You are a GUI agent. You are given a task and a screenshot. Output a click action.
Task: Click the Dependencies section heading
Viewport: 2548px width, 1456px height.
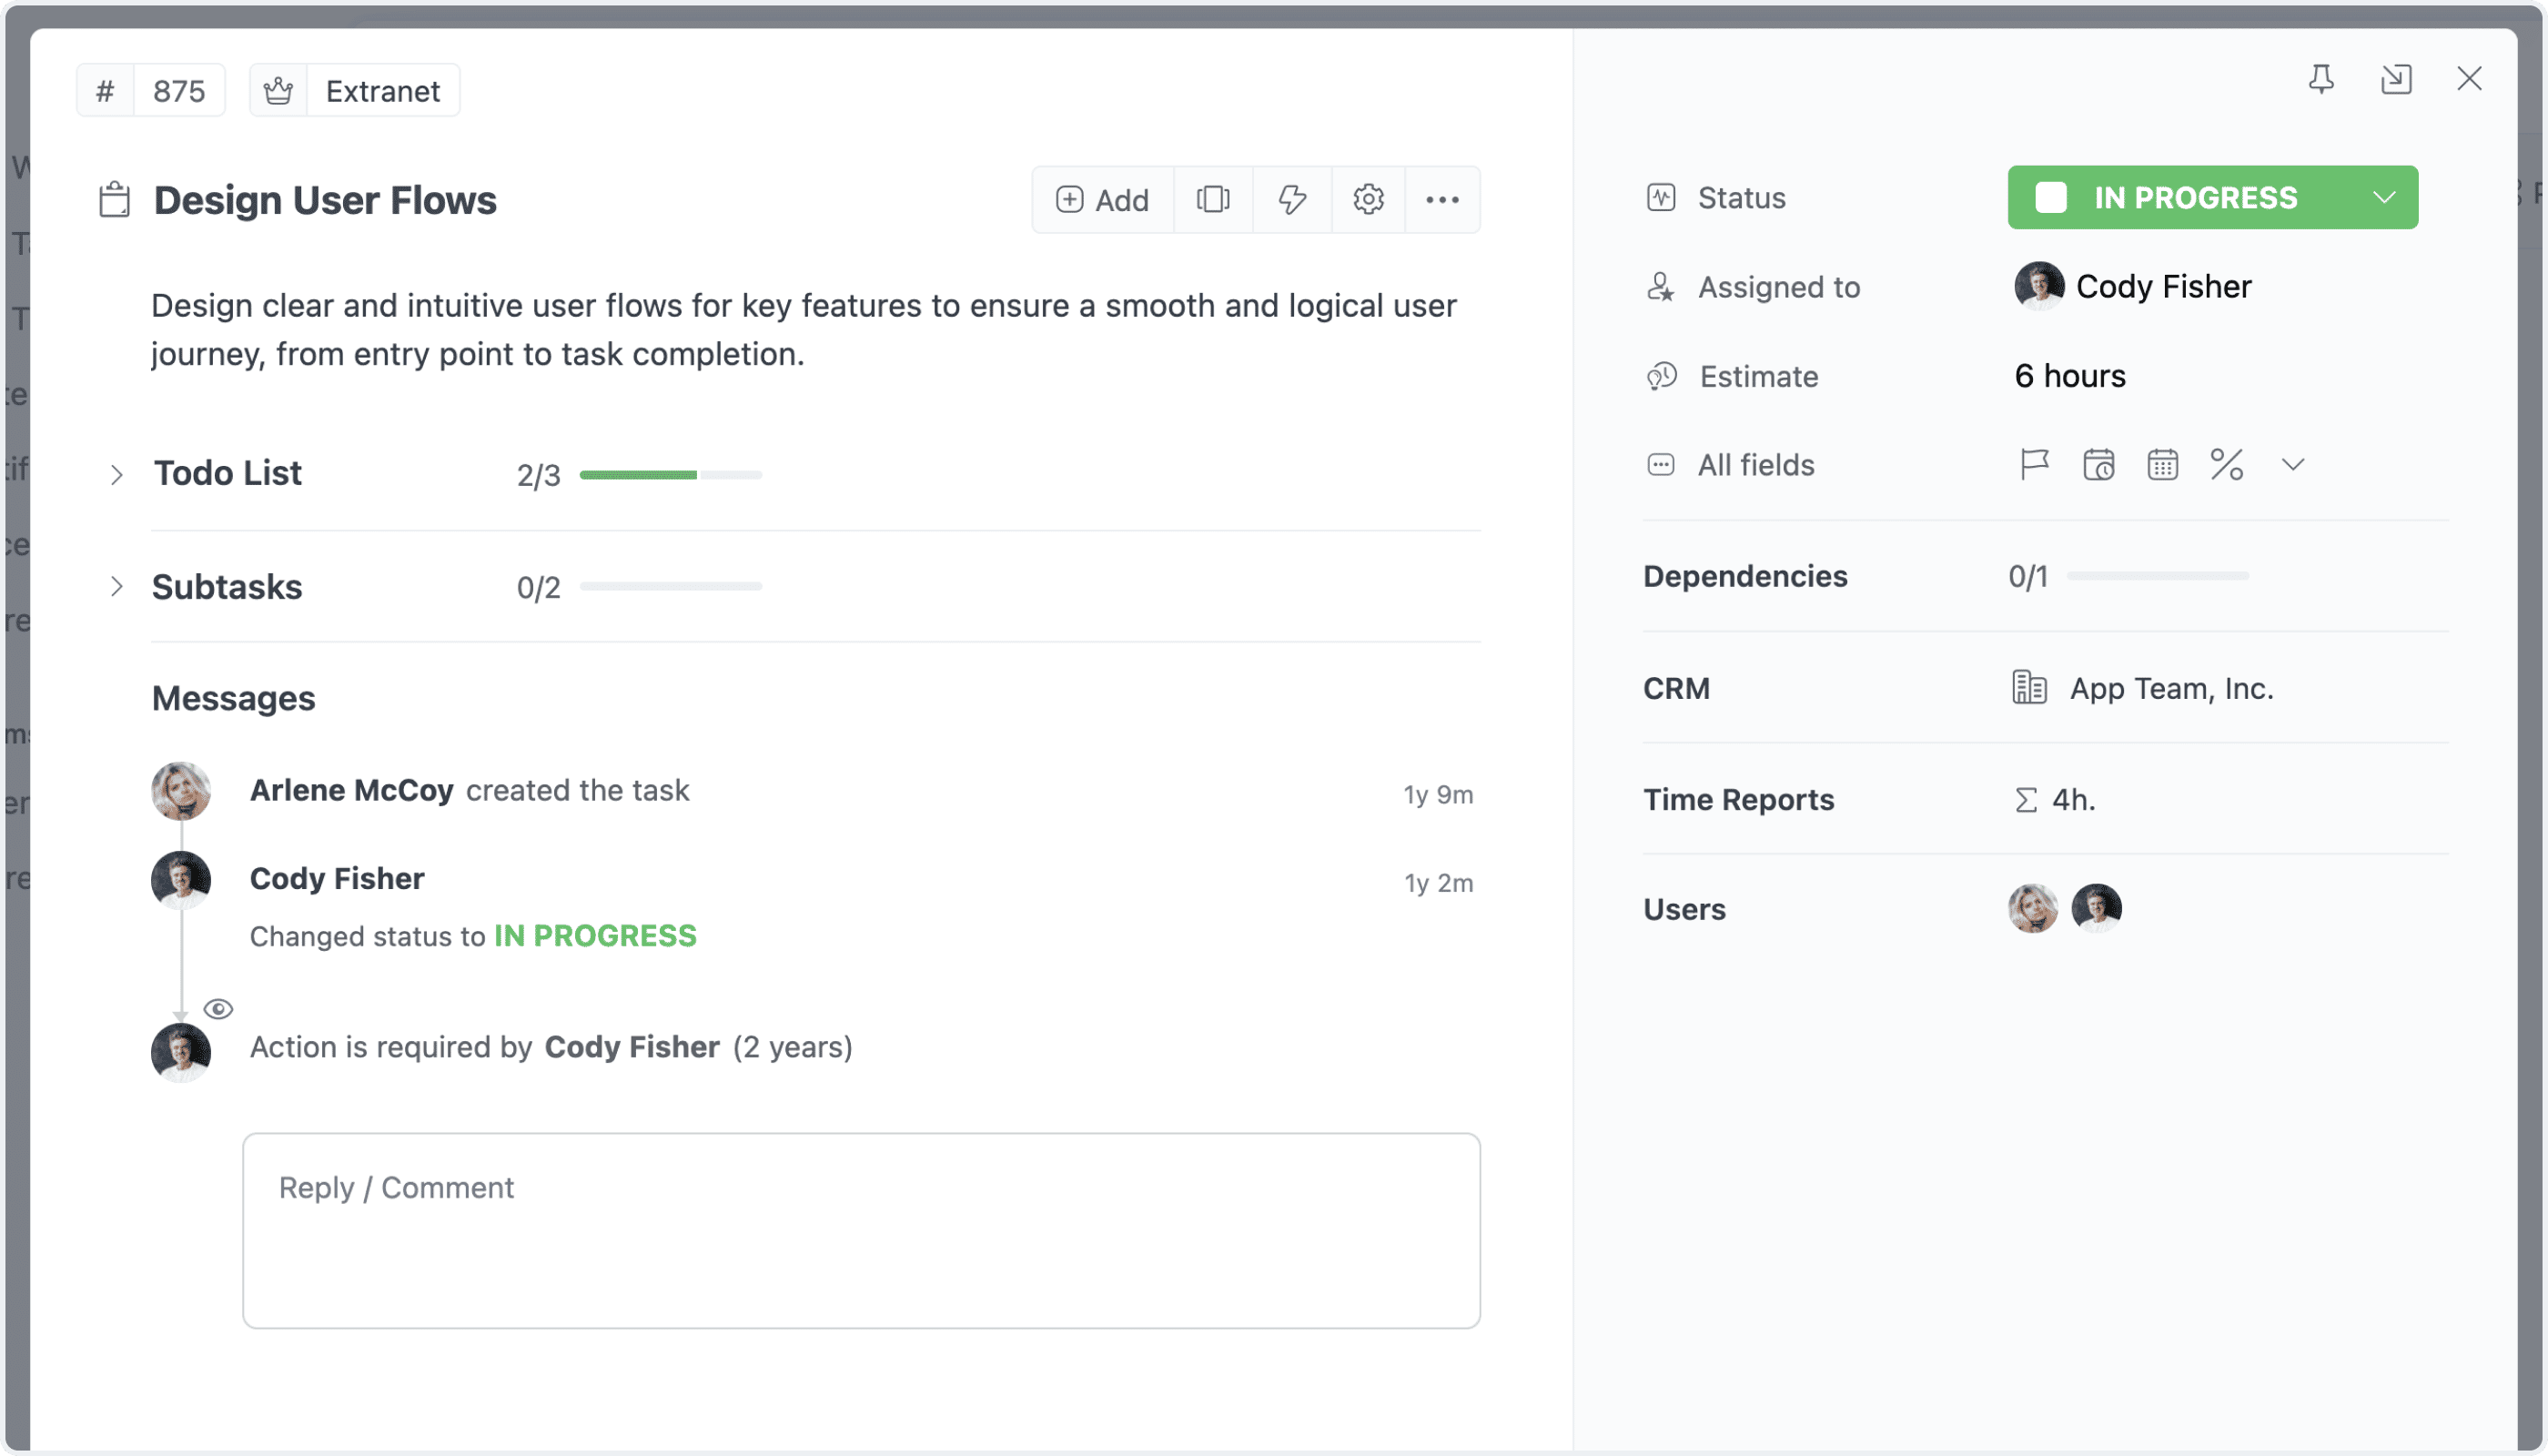[x=1745, y=577]
